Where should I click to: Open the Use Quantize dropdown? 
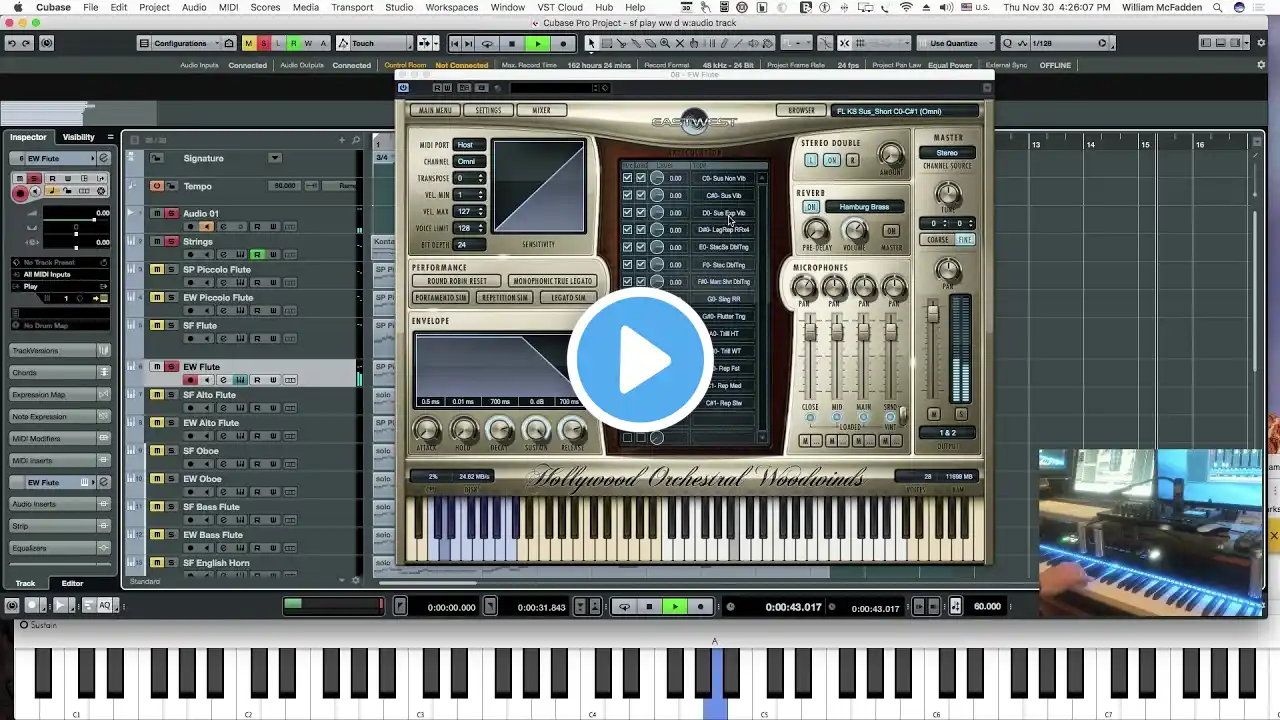[x=958, y=43]
